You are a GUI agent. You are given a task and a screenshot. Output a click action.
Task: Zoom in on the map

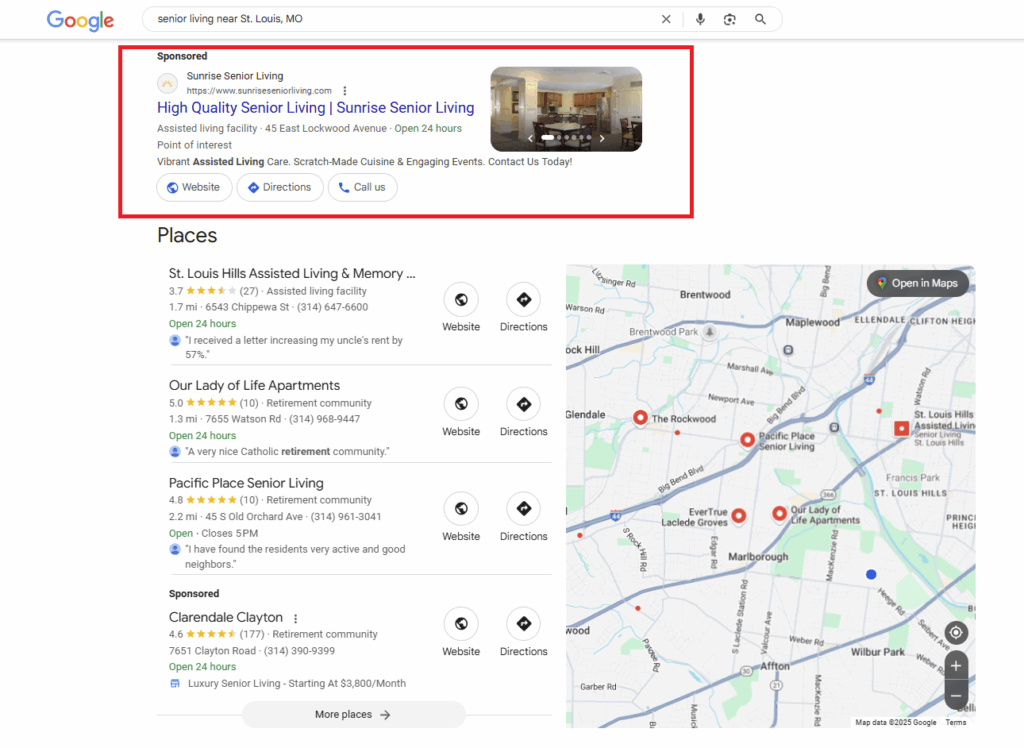[956, 666]
